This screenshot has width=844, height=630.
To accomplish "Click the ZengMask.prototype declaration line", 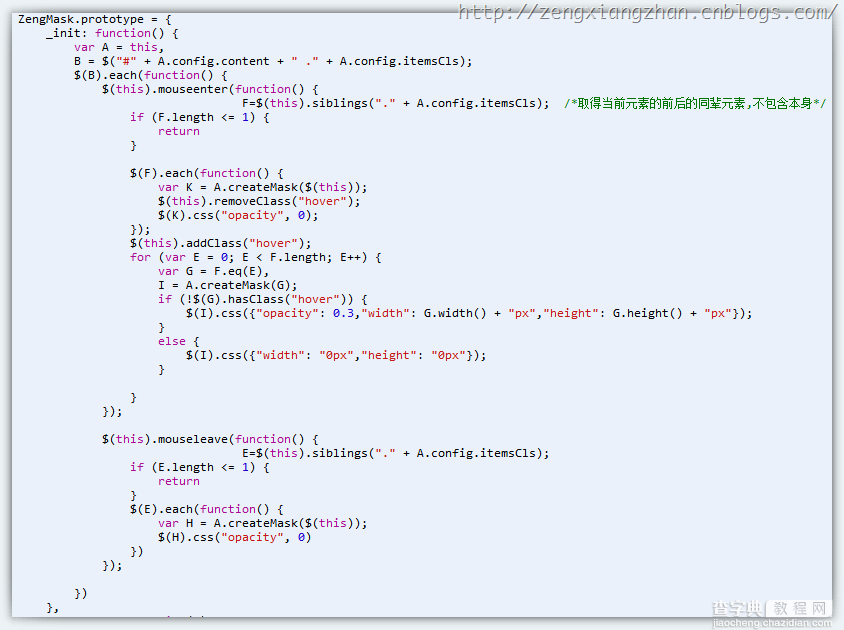I will tap(95, 19).
